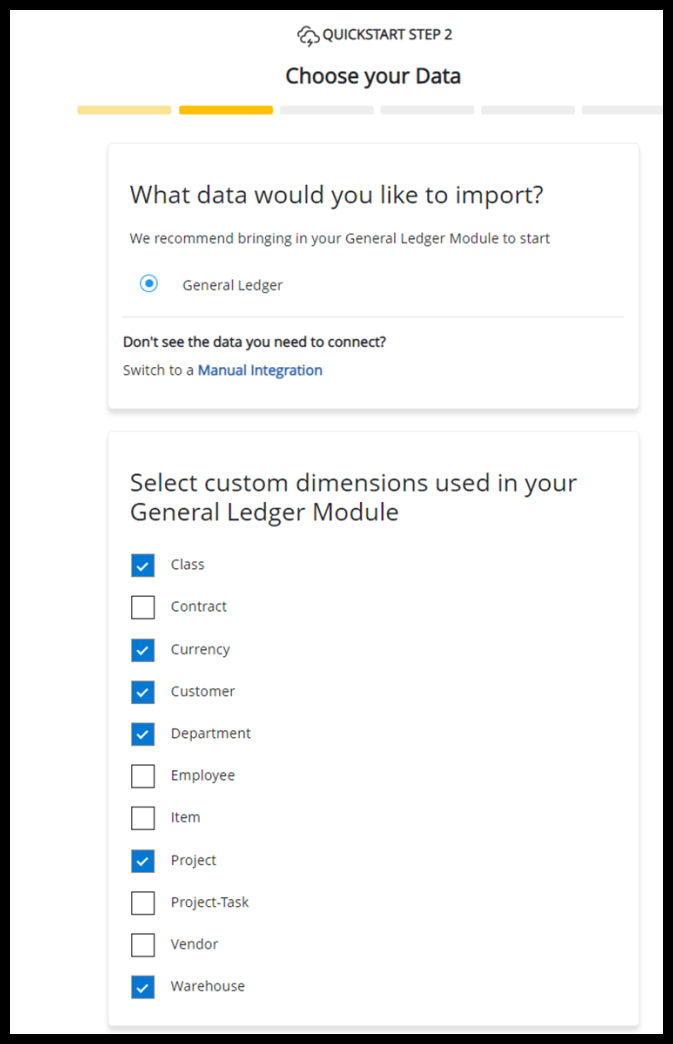The width and height of the screenshot is (673, 1044).
Task: Click the first progress step bar
Action: click(x=124, y=110)
